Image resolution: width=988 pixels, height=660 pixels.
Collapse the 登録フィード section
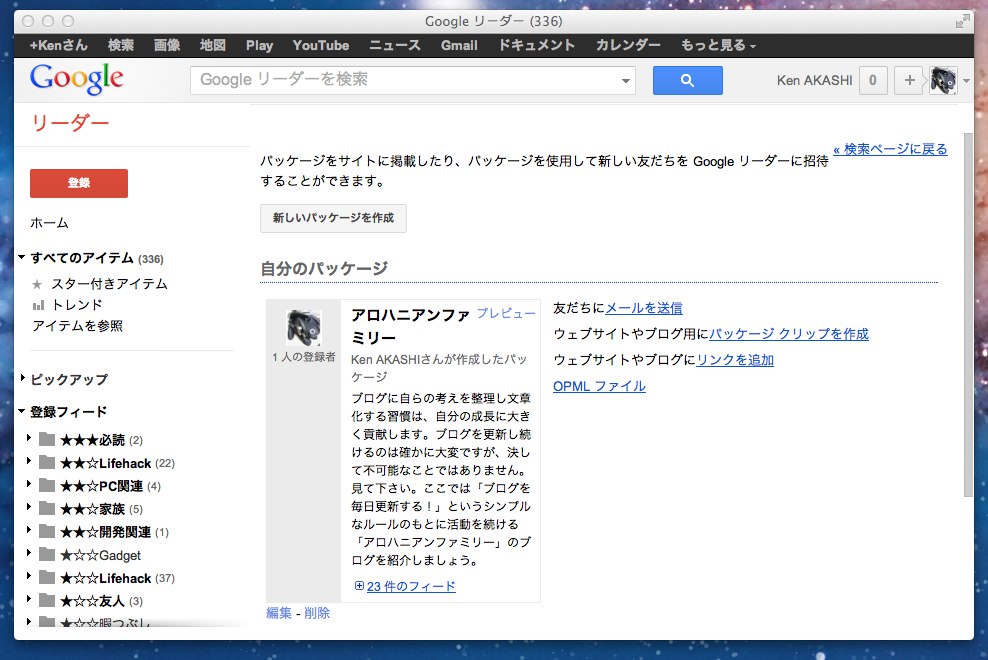coord(21,411)
